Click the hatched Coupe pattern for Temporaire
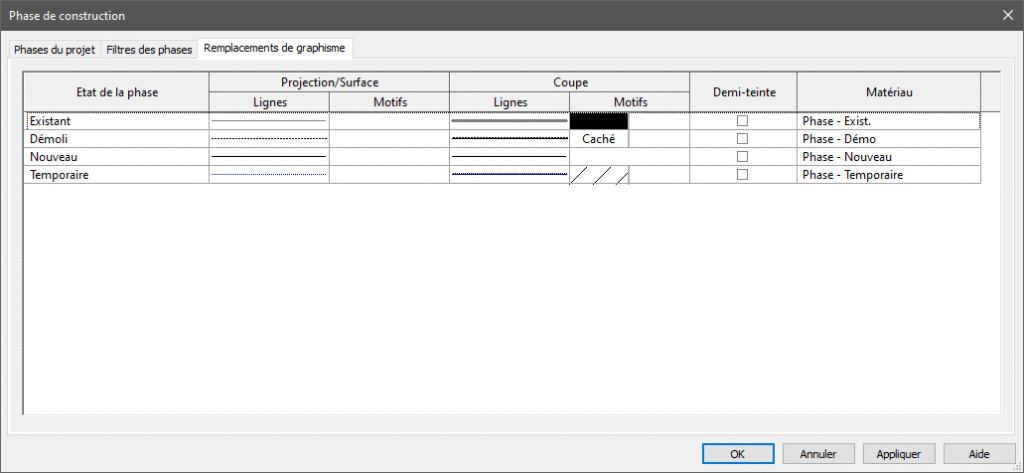1024x473 pixels. click(x=599, y=176)
